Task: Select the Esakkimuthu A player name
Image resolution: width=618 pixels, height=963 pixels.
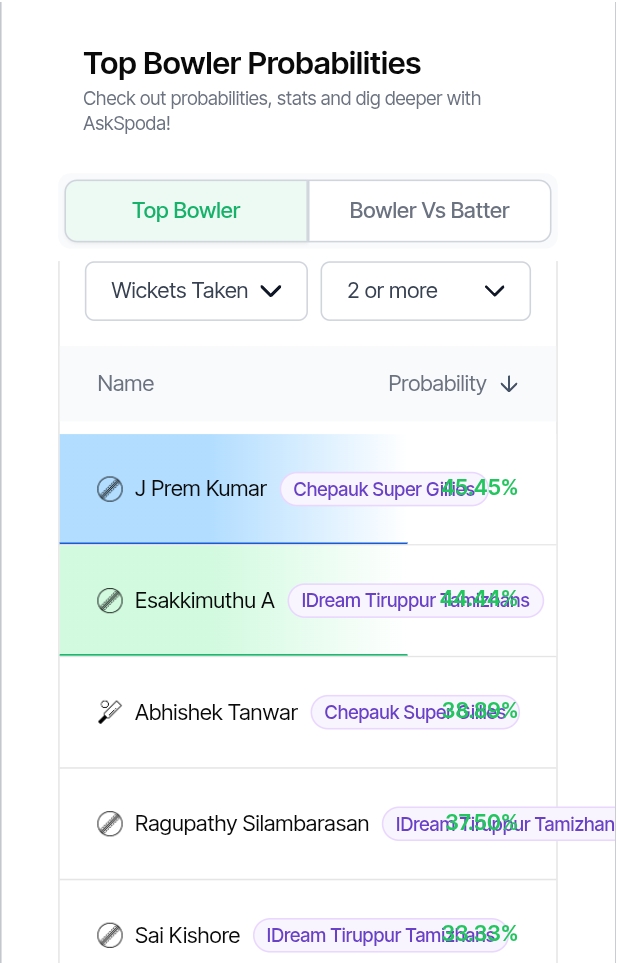Action: click(205, 600)
